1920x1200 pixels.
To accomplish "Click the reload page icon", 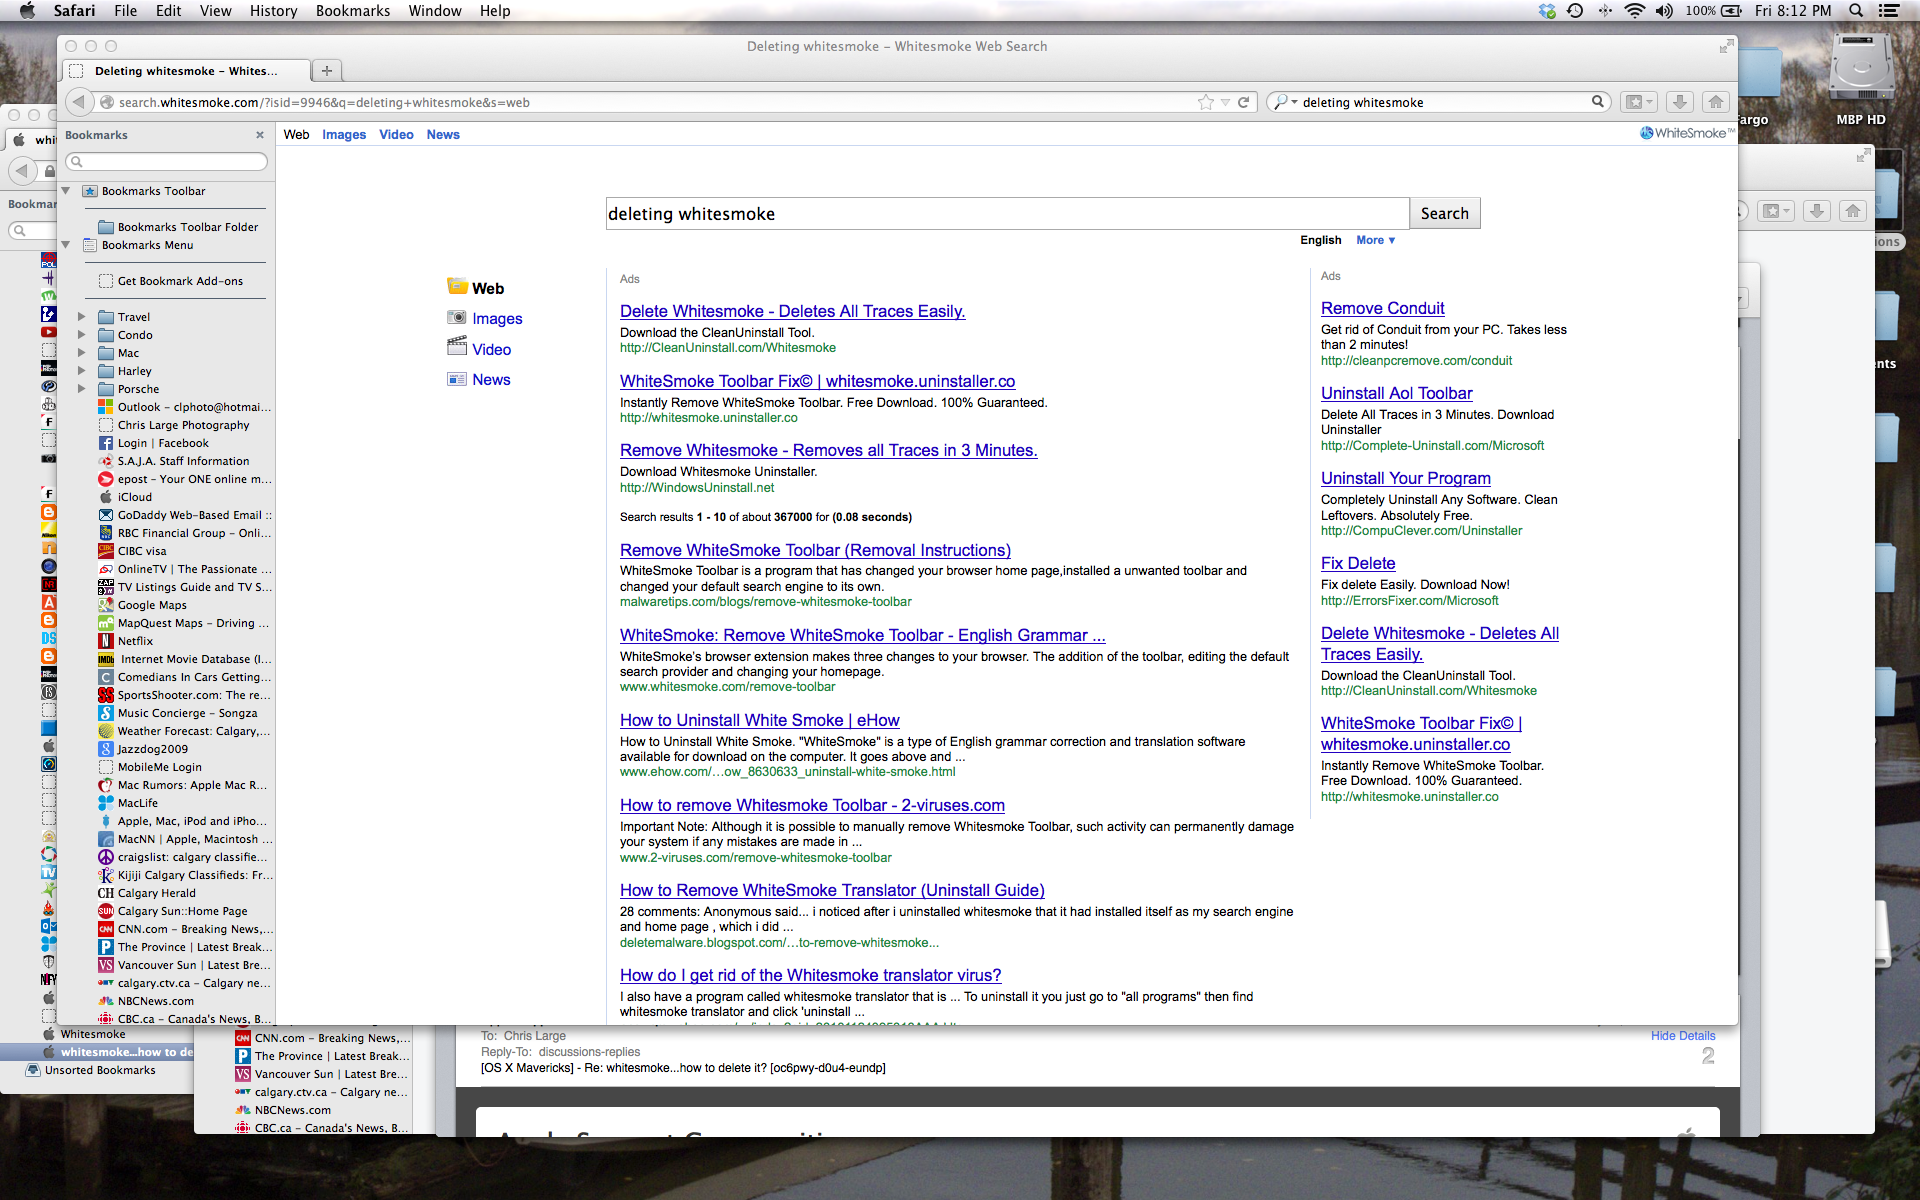I will tap(1244, 102).
